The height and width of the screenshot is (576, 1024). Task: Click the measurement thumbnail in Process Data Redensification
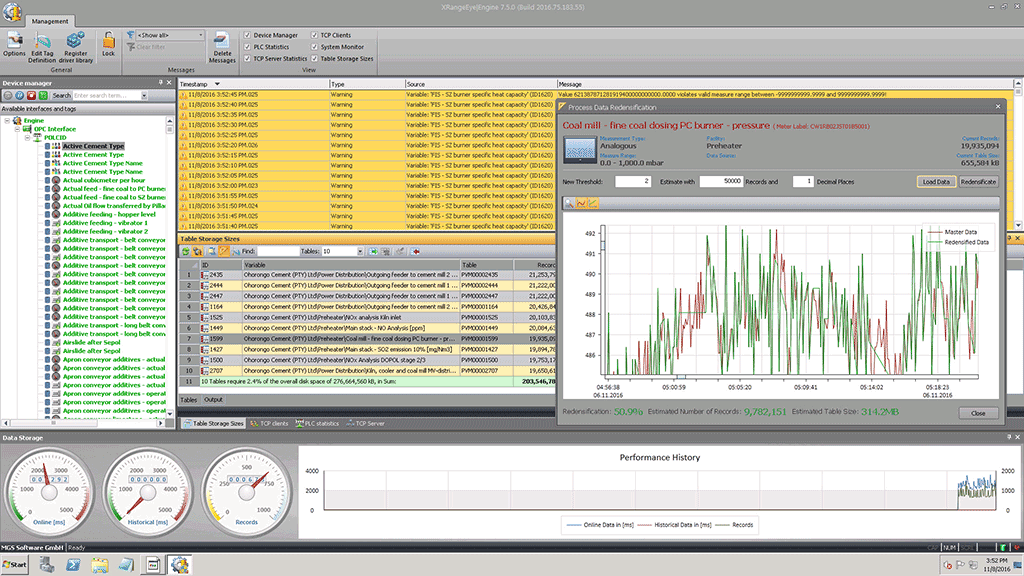[580, 150]
